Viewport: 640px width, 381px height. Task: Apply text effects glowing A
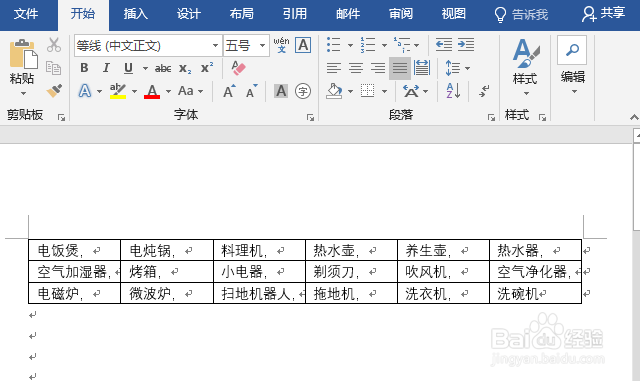[85, 91]
